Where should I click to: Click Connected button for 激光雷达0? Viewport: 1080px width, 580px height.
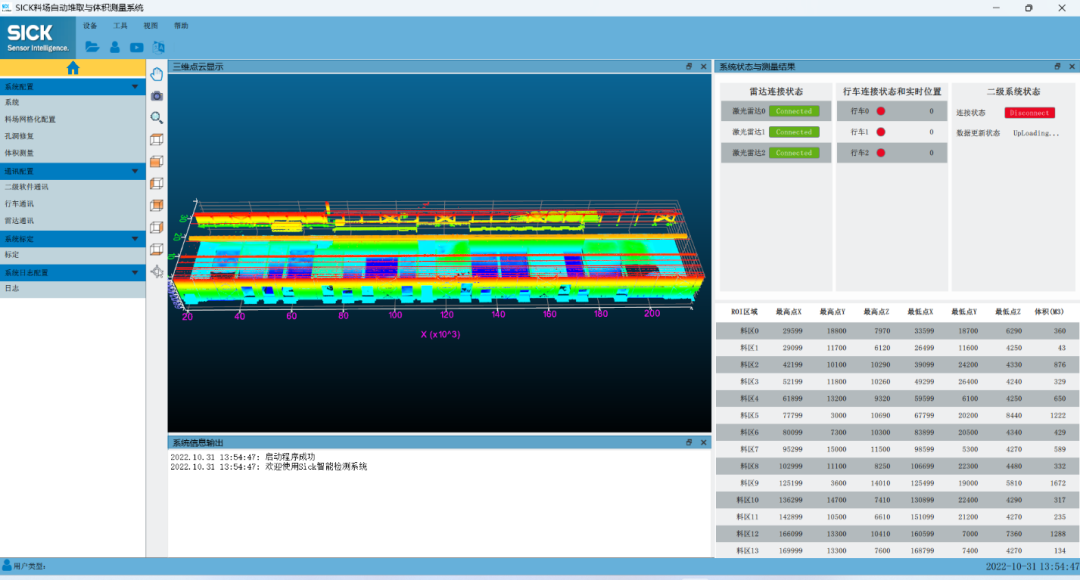pos(794,111)
